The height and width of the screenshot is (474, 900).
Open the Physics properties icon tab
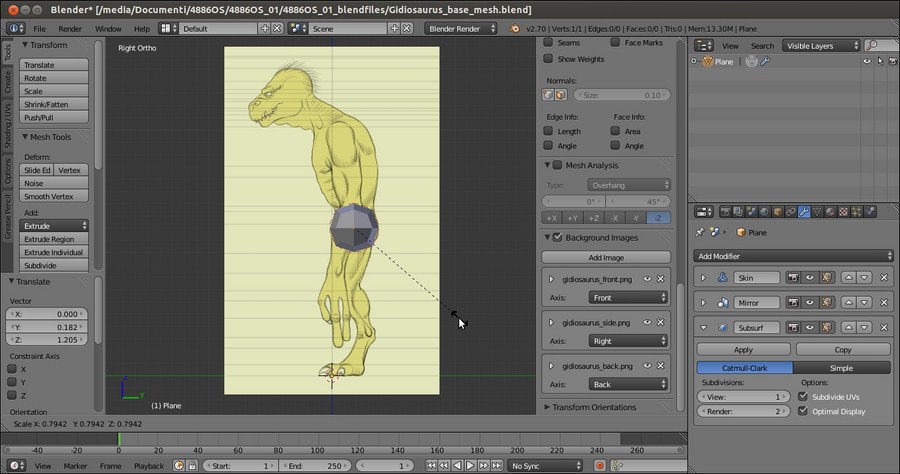click(870, 212)
